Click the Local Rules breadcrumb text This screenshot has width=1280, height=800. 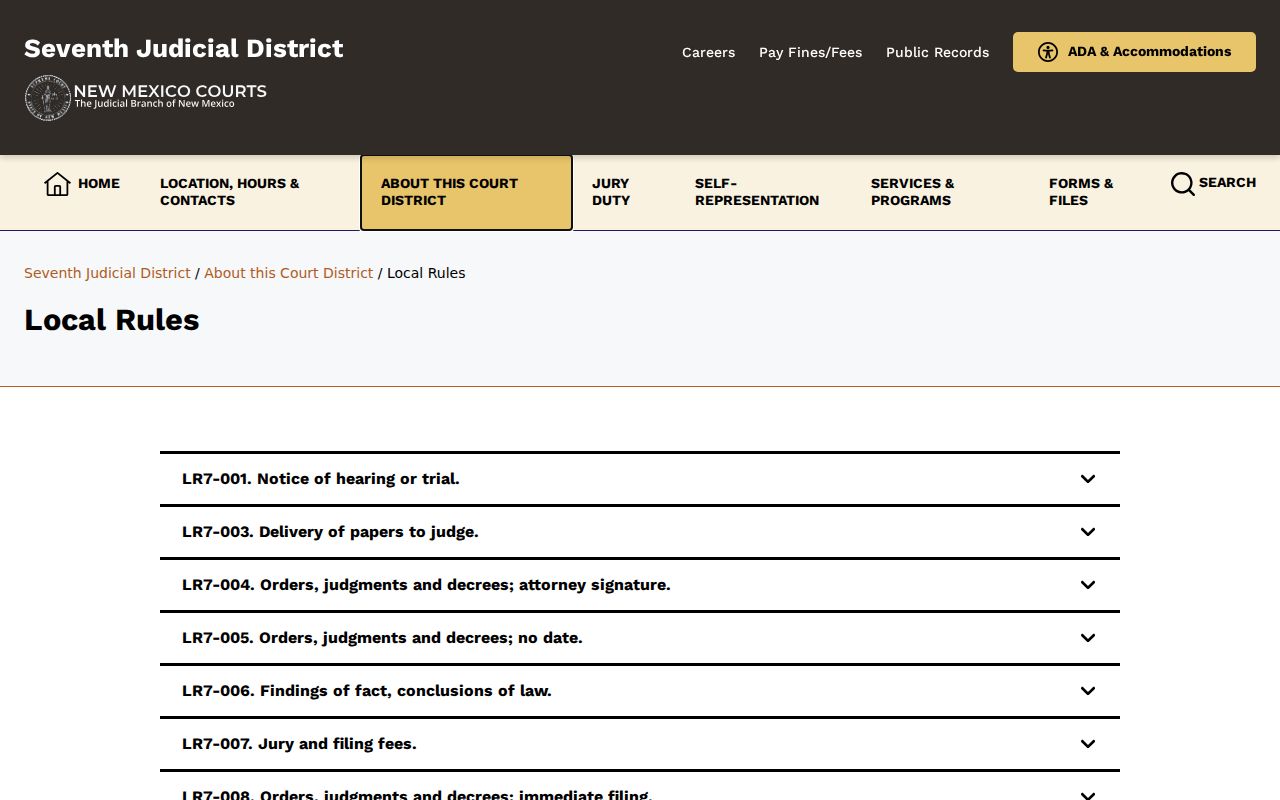click(x=426, y=273)
